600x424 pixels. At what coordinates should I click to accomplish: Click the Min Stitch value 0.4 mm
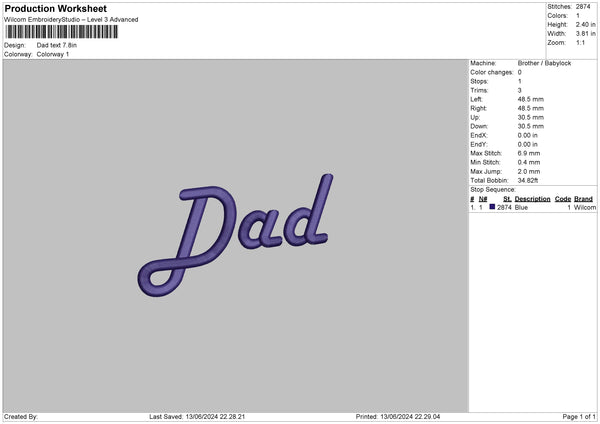529,162
